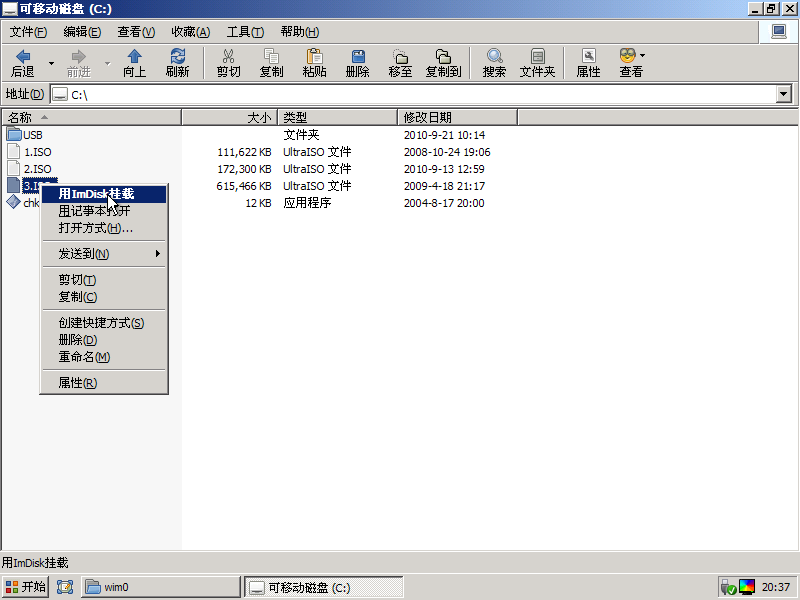Switch to the wim0 taskbar window
800x600 pixels.
tap(160, 587)
